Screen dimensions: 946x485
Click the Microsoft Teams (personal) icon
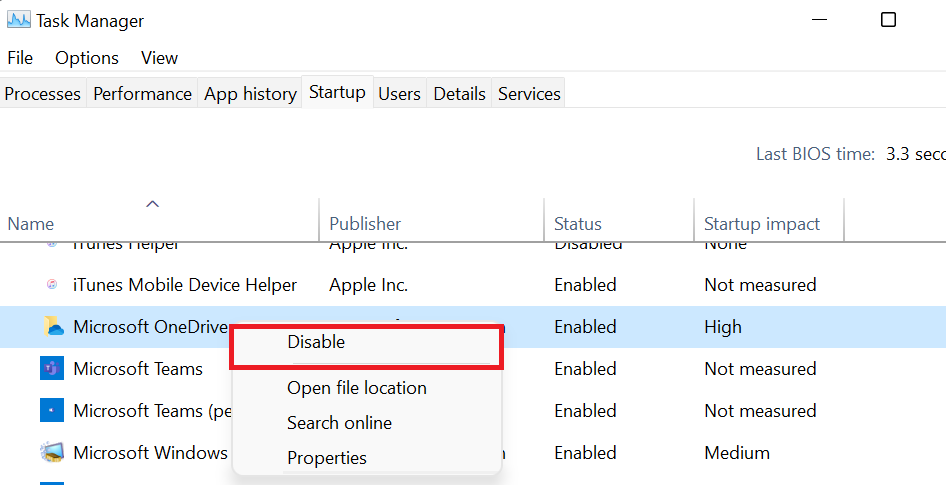pyautogui.click(x=52, y=410)
